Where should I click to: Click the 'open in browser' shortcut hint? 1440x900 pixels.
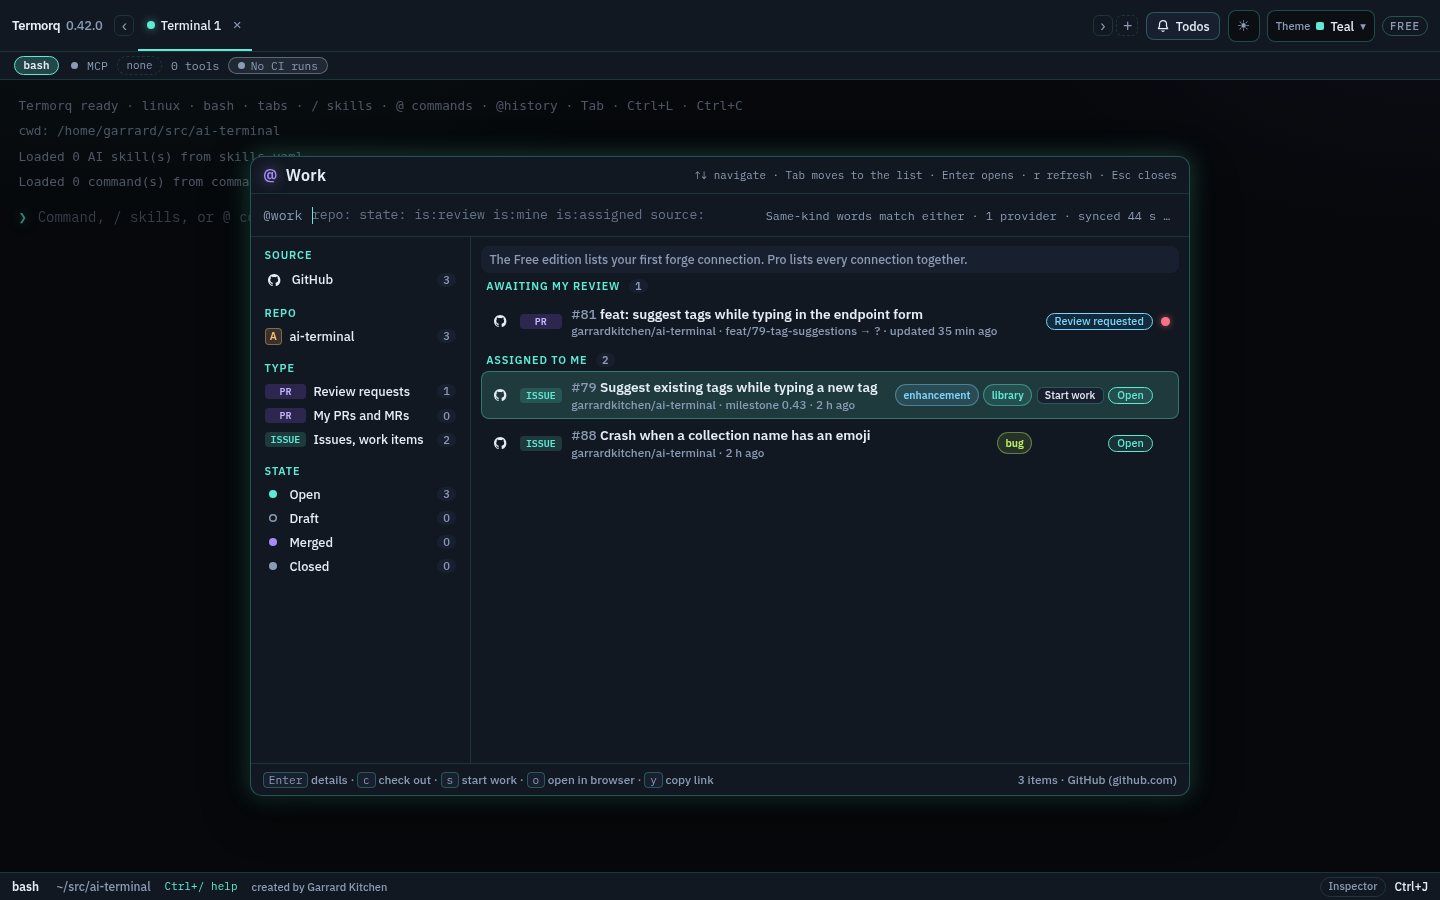pyautogui.click(x=581, y=780)
